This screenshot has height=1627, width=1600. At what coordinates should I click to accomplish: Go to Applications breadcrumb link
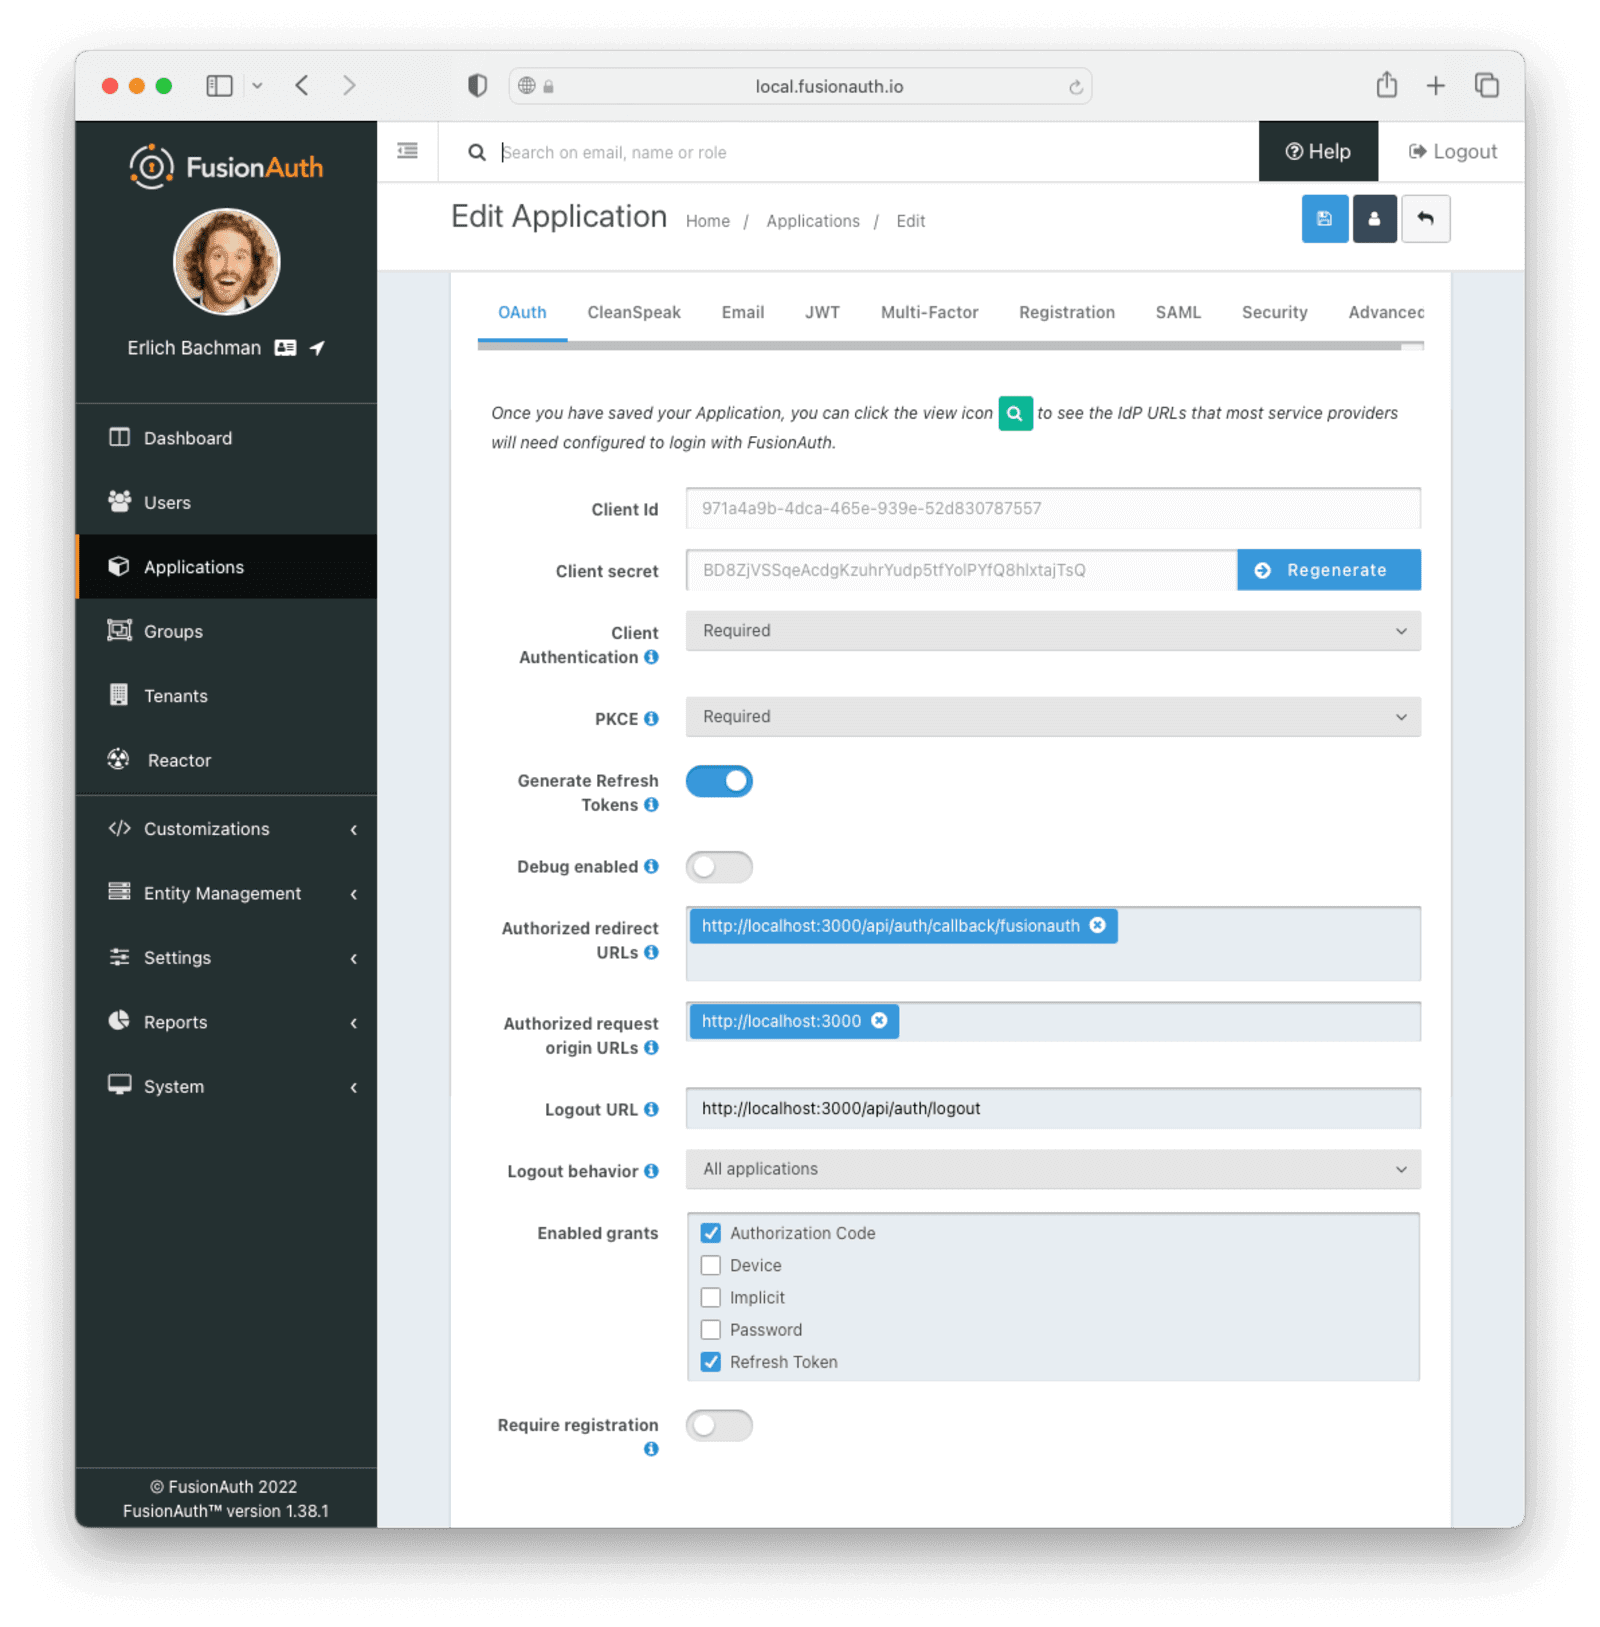coord(813,221)
